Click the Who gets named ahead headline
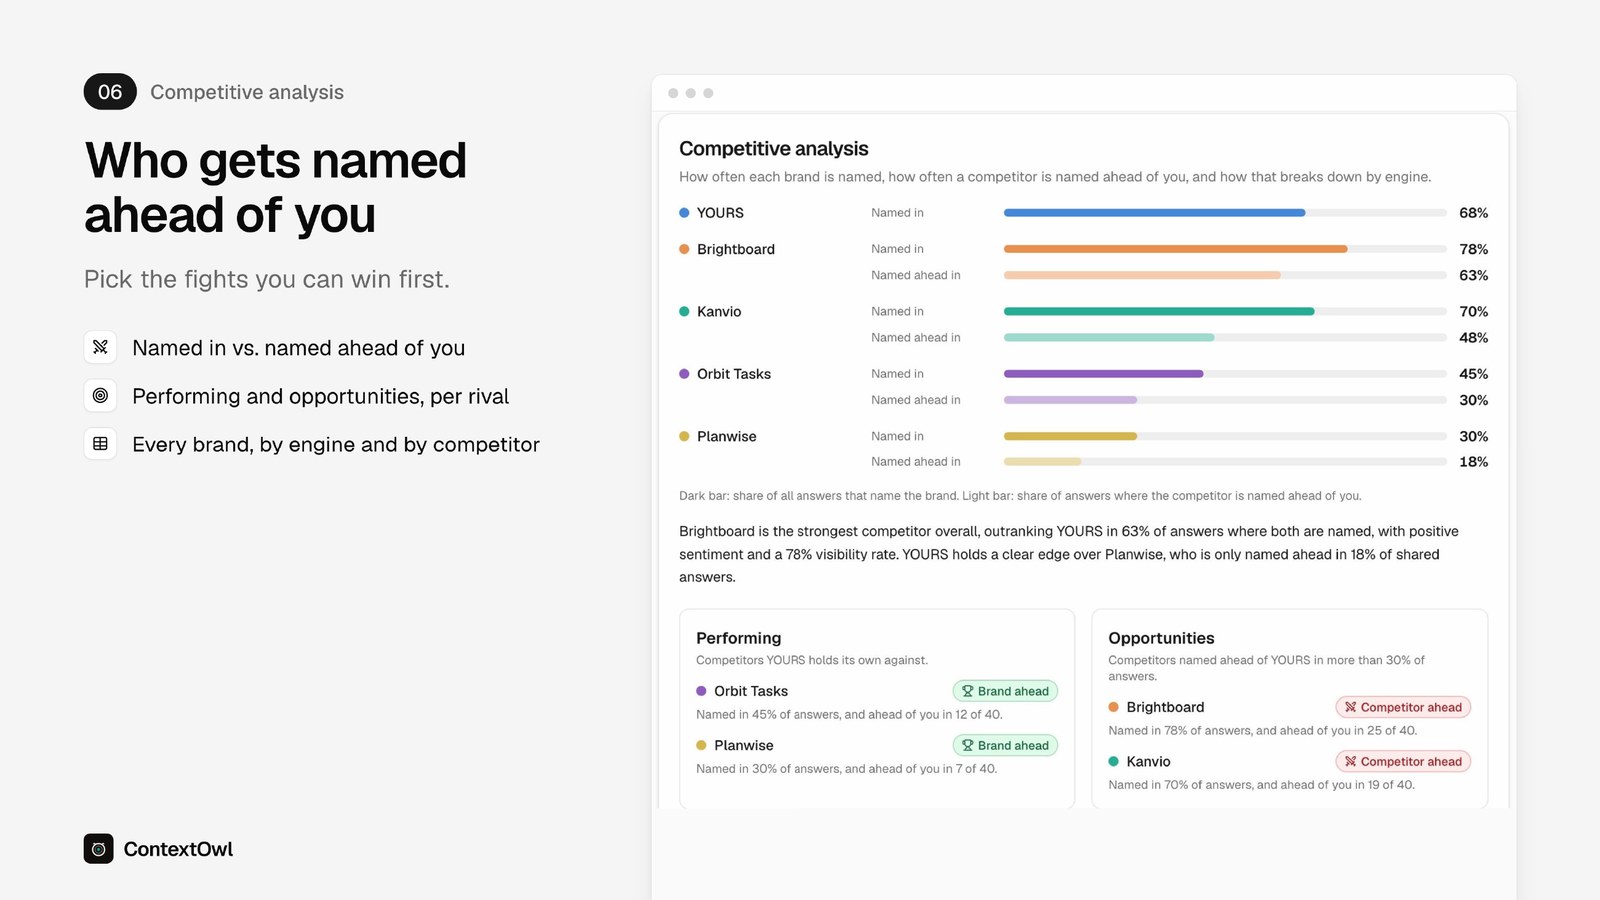1600x900 pixels. click(x=275, y=188)
